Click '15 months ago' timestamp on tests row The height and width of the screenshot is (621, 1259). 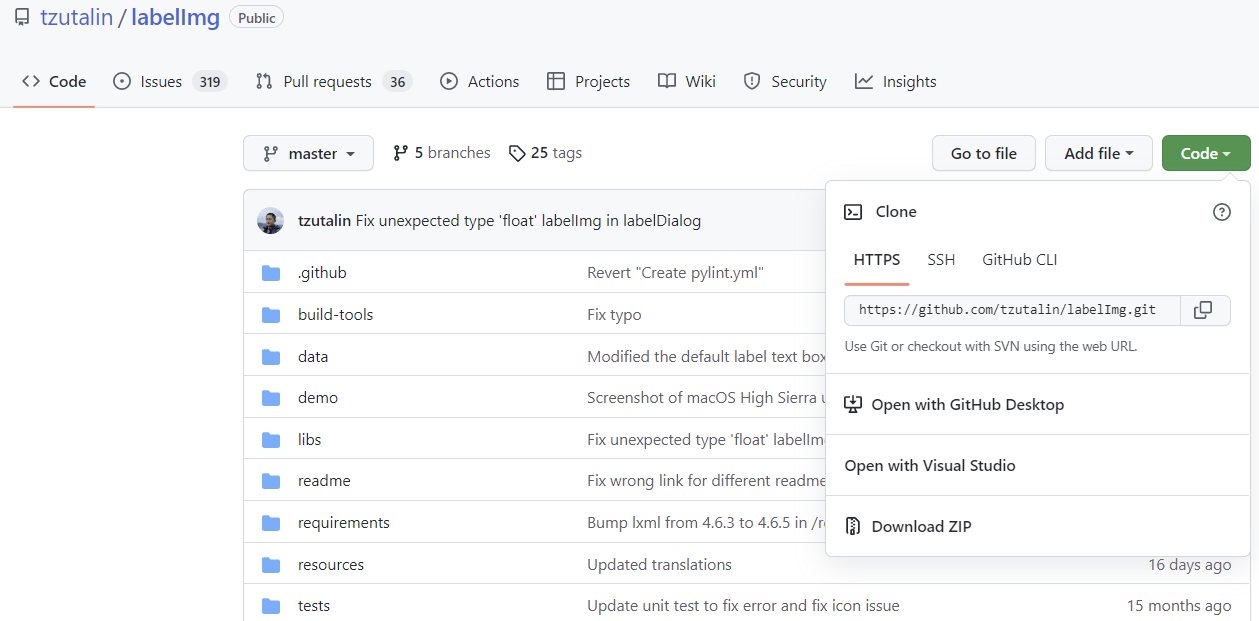pyautogui.click(x=1179, y=606)
